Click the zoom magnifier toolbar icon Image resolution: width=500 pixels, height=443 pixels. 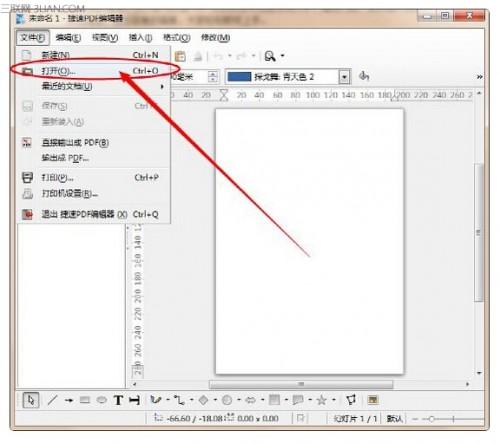(270, 56)
